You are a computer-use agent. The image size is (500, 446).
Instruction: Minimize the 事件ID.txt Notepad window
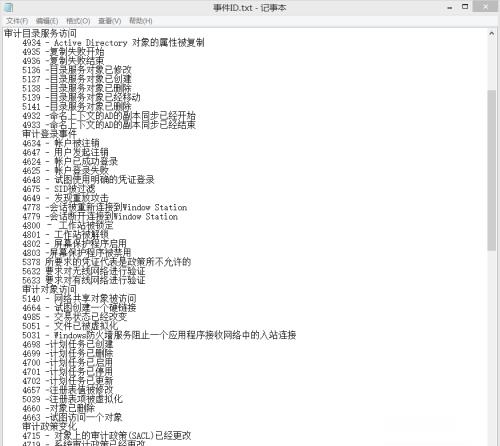450,7
